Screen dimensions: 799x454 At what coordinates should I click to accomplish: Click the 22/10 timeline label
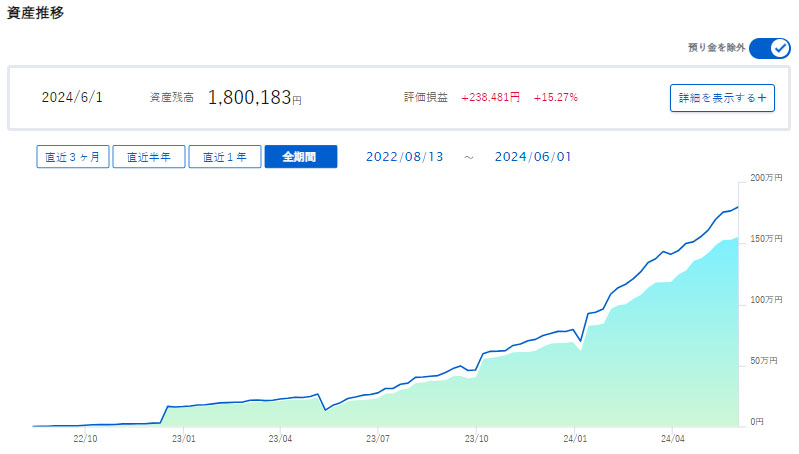(x=86, y=438)
